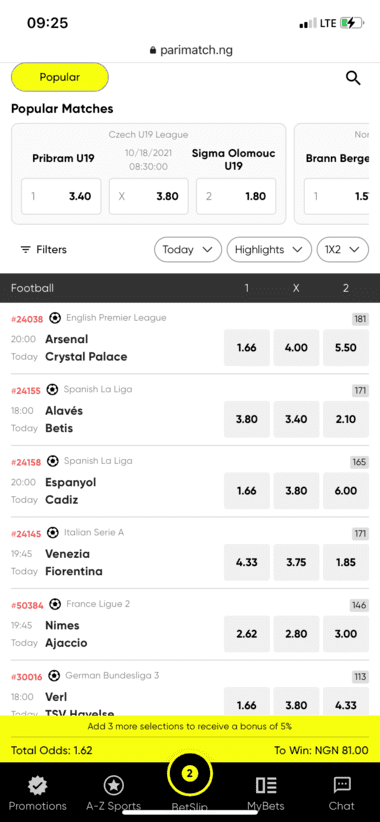Toggle Betis away win odds 2.10
The width and height of the screenshot is (380, 822).
(346, 419)
